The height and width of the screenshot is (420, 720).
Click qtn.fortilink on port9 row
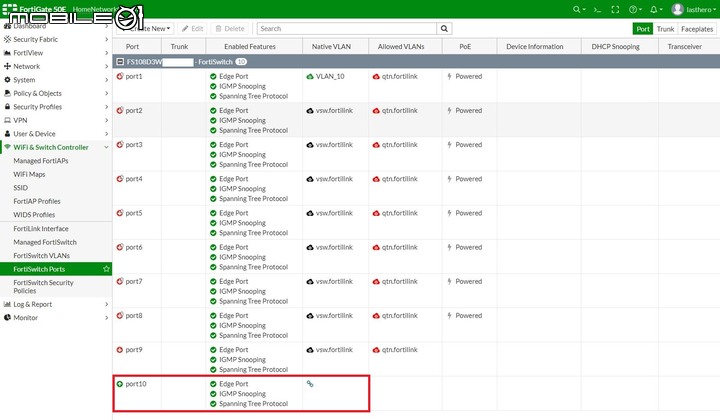click(x=399, y=350)
